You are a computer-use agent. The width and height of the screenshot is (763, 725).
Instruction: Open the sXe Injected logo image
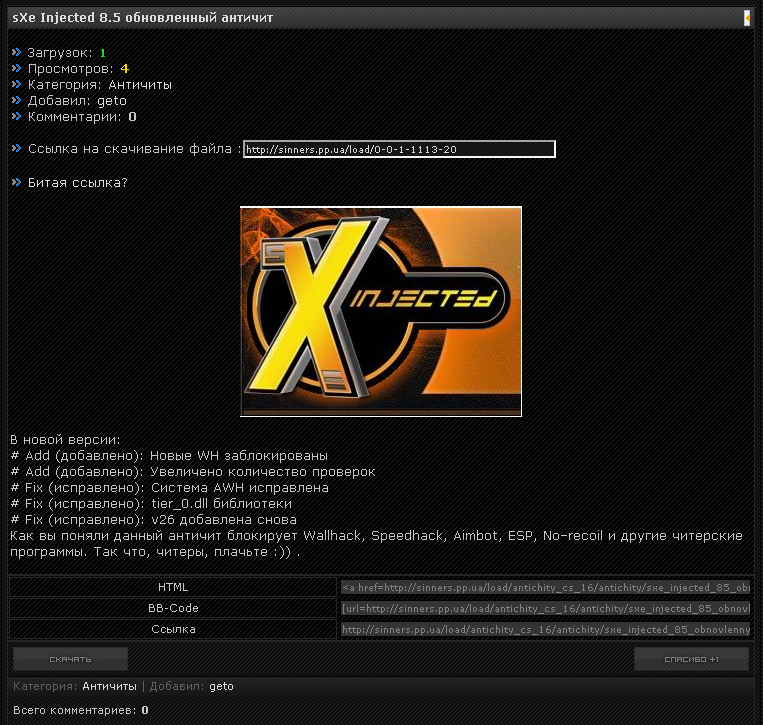(x=381, y=311)
